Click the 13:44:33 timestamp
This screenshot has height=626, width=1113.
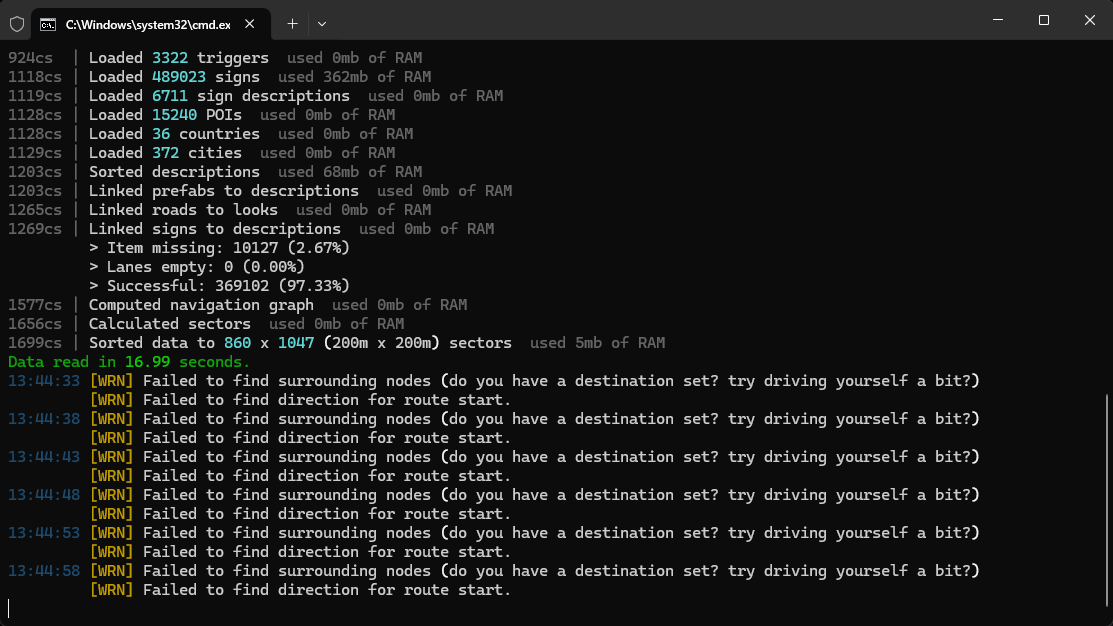43,381
